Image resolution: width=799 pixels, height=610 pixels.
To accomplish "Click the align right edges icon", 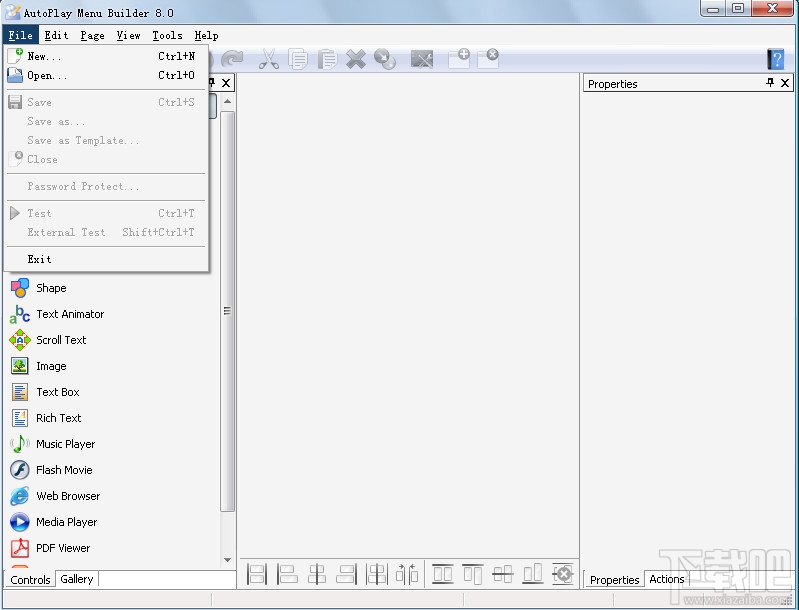I will pyautogui.click(x=347, y=574).
